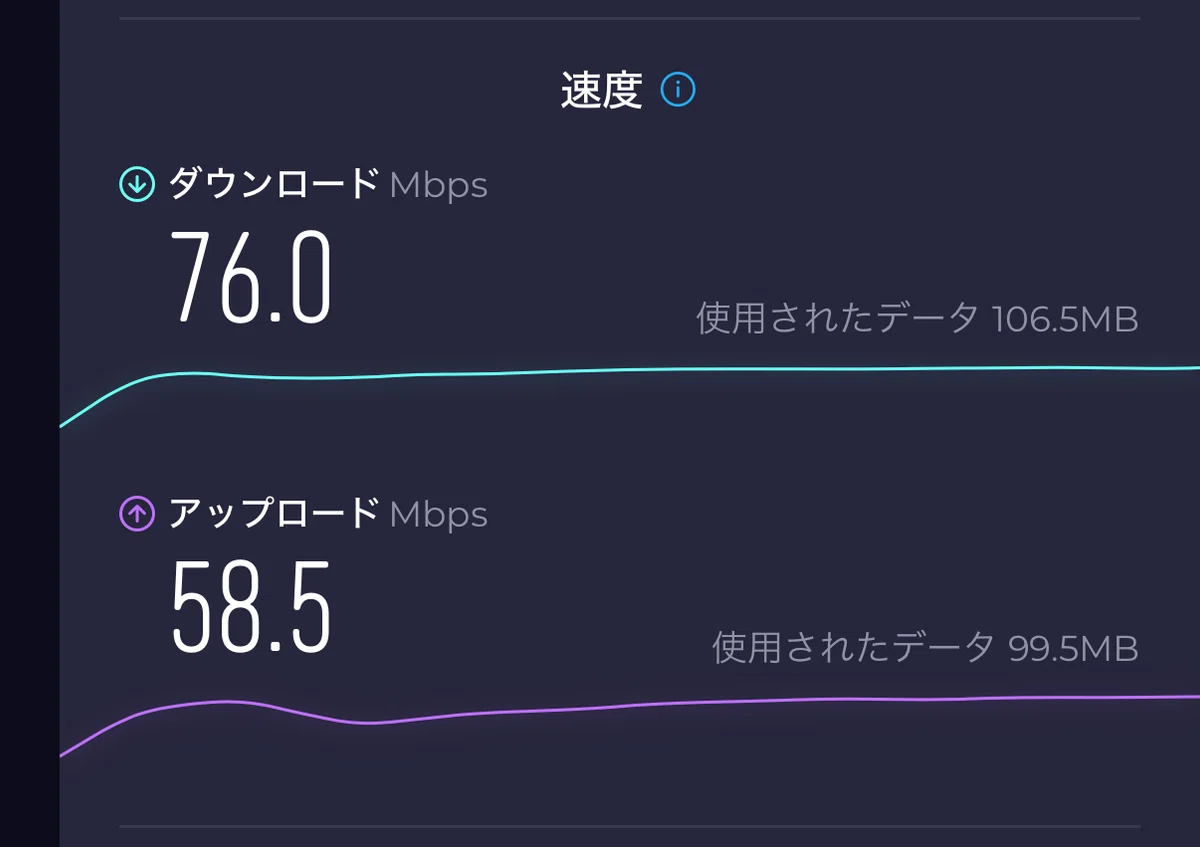Click the 99.5MB data amount

[1073, 649]
